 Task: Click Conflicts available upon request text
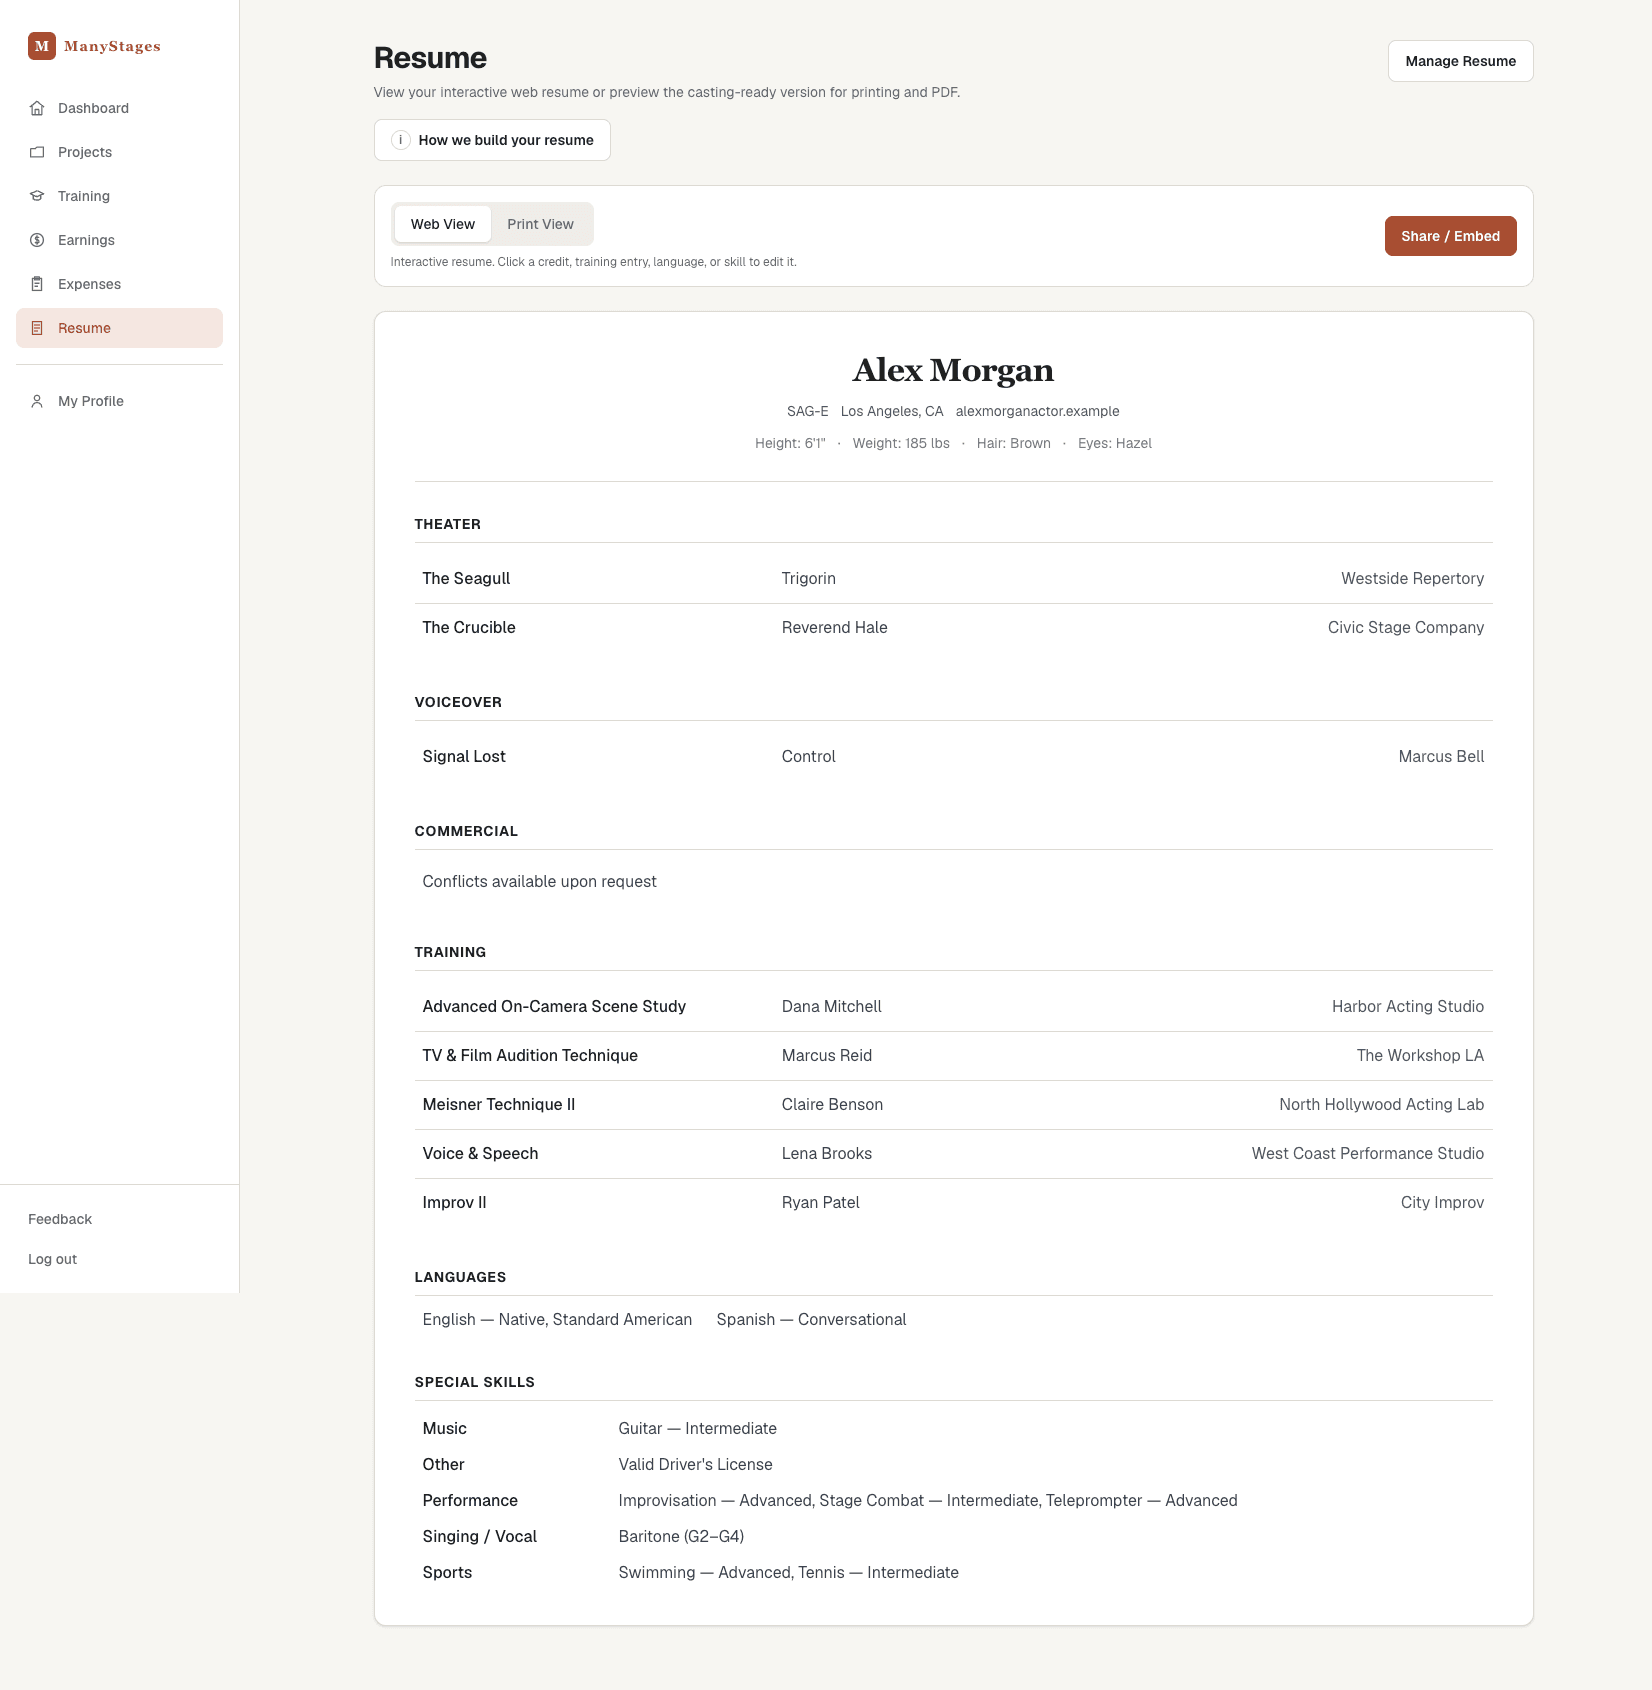coord(539,882)
